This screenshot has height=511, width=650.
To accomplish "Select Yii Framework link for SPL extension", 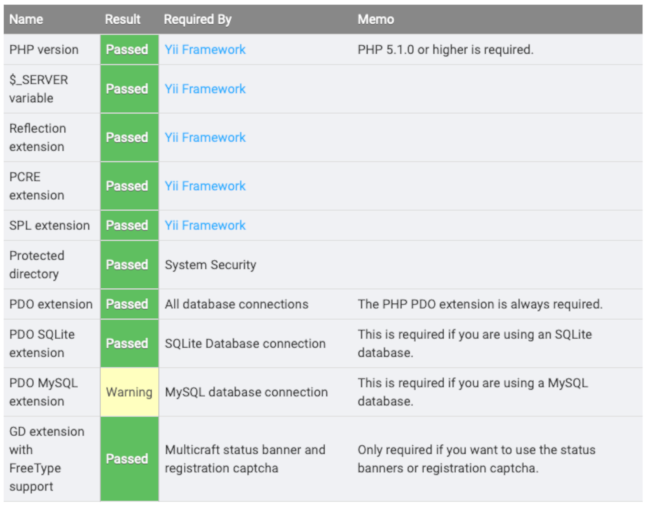I will (205, 225).
